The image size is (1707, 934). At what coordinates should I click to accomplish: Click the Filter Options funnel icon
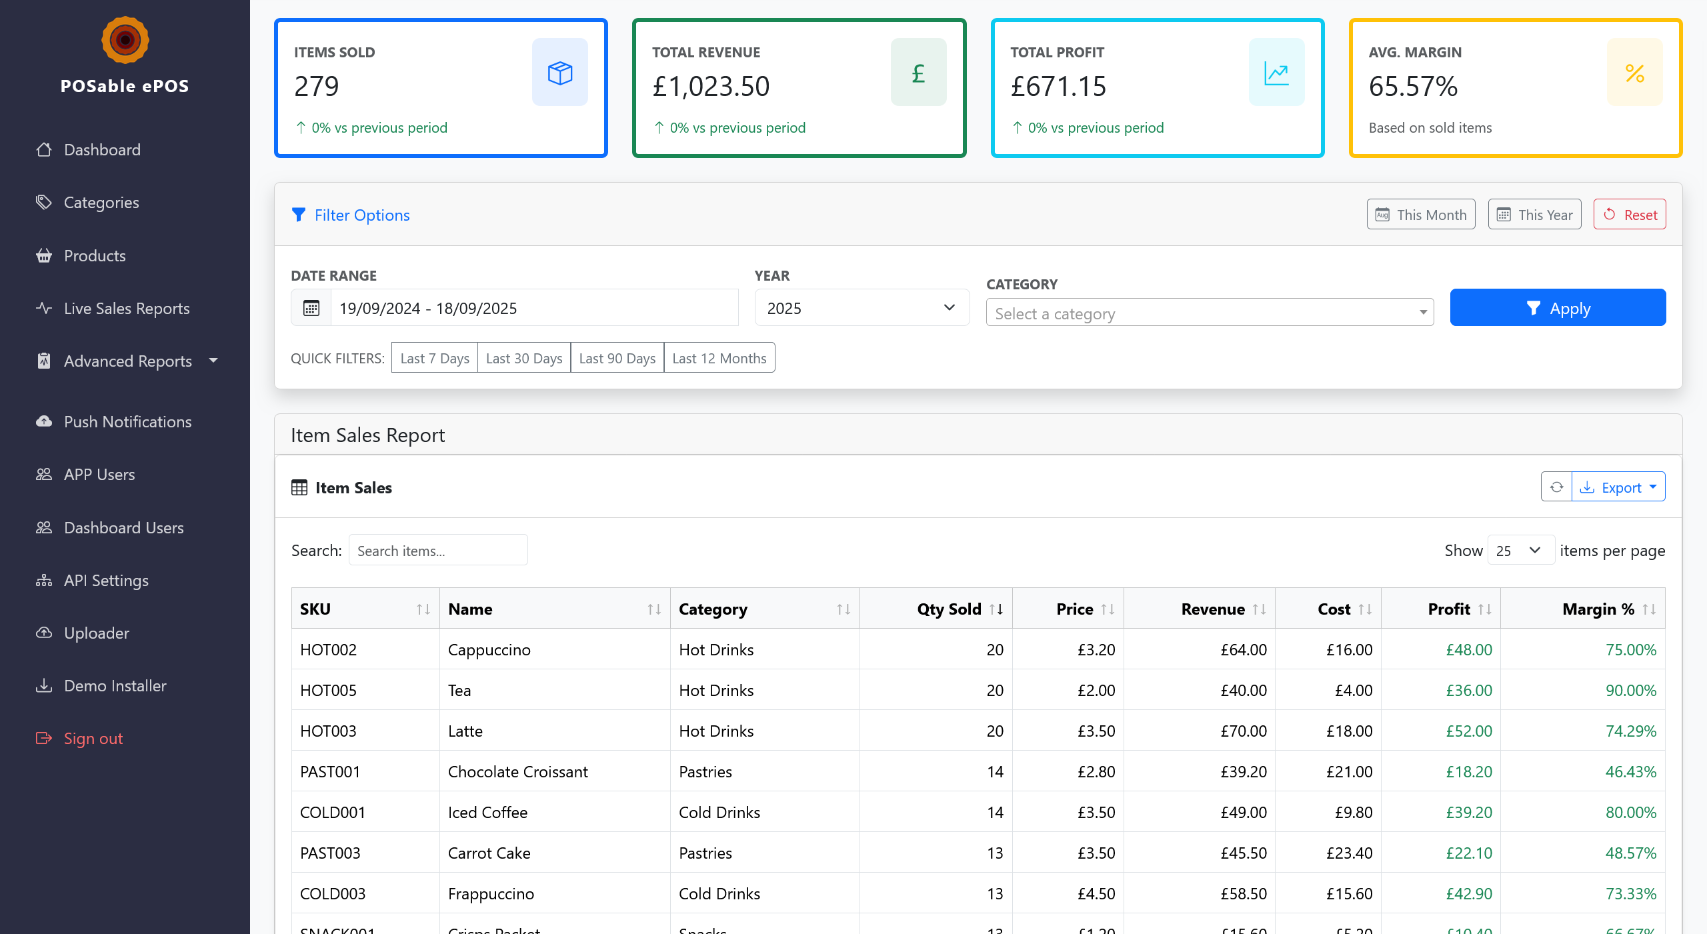point(298,215)
